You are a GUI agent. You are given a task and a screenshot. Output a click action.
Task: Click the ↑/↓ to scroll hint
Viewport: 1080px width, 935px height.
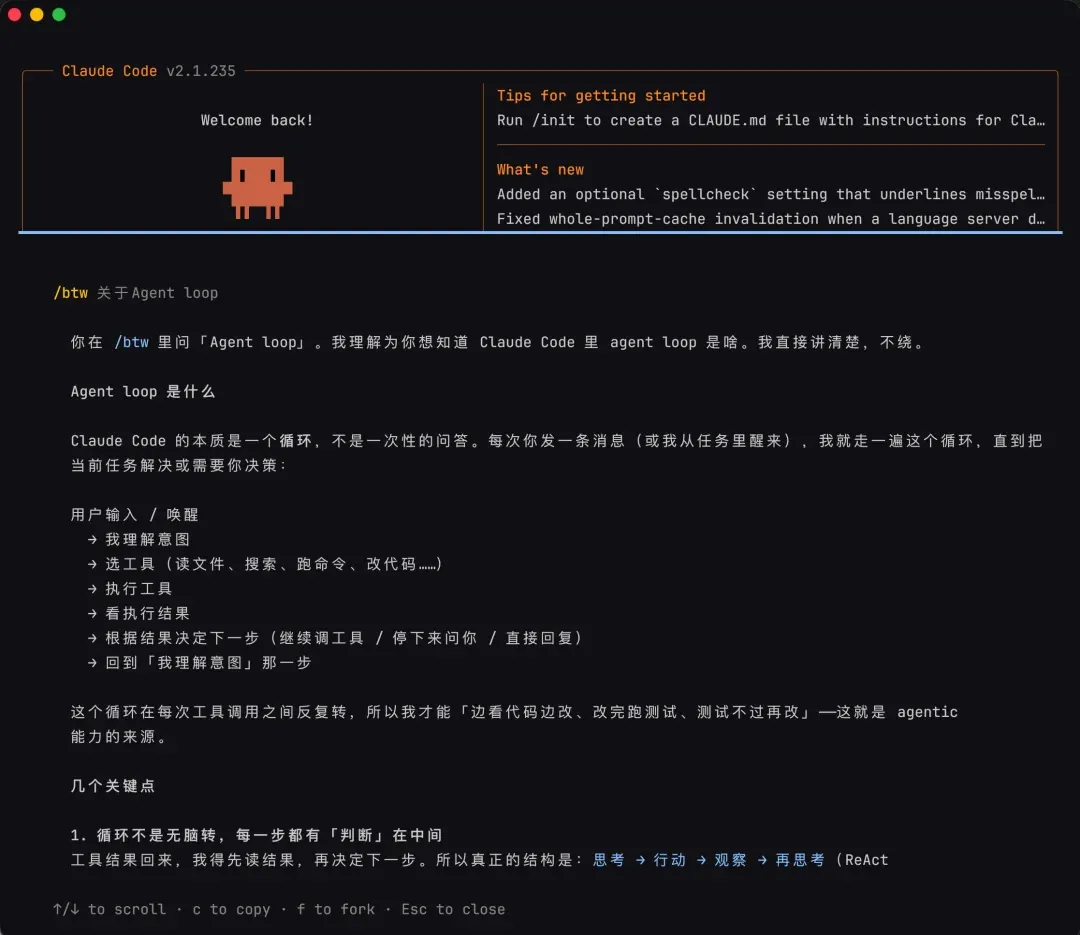click(110, 910)
